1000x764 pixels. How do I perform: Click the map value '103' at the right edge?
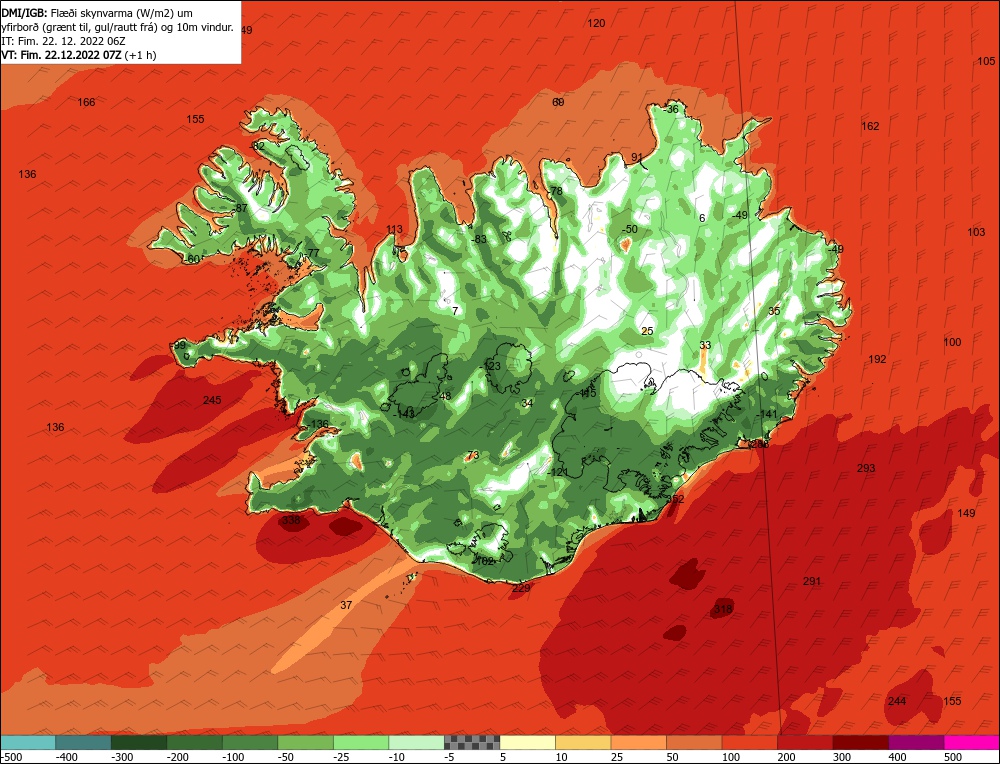(976, 232)
